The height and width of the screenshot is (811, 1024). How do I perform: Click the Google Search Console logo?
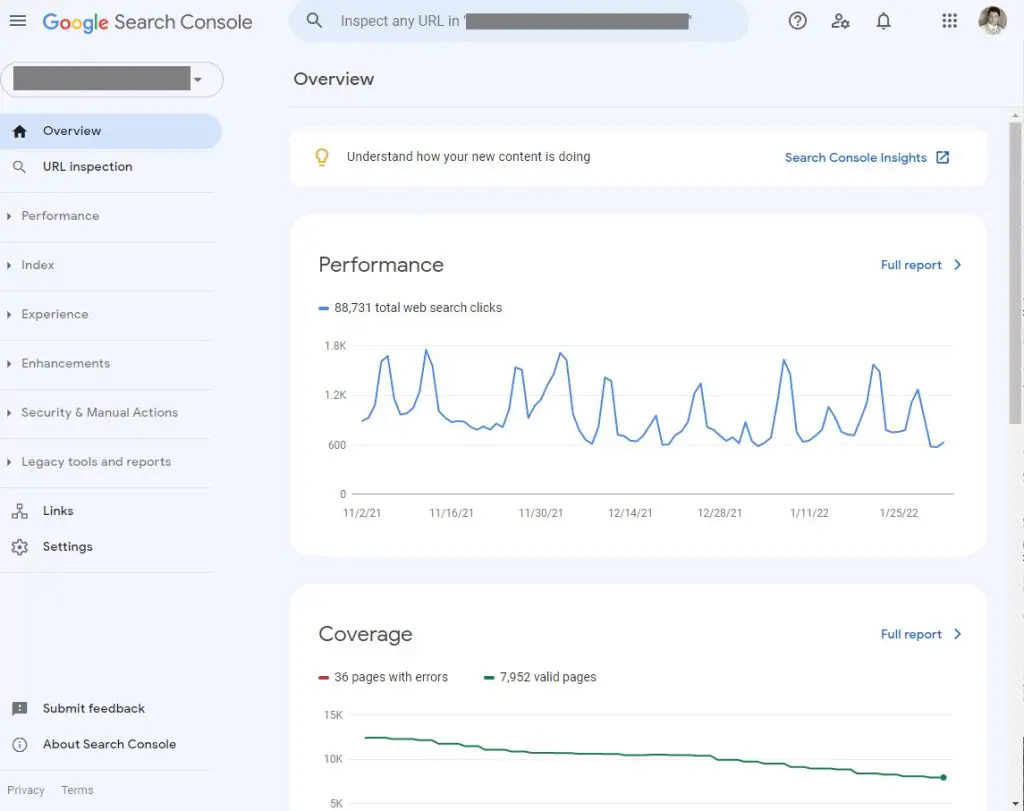coord(147,22)
